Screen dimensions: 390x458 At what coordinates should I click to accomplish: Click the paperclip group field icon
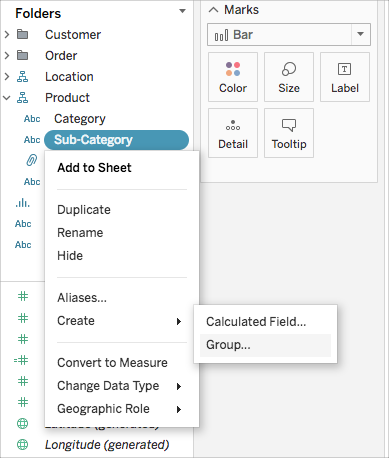(32, 161)
